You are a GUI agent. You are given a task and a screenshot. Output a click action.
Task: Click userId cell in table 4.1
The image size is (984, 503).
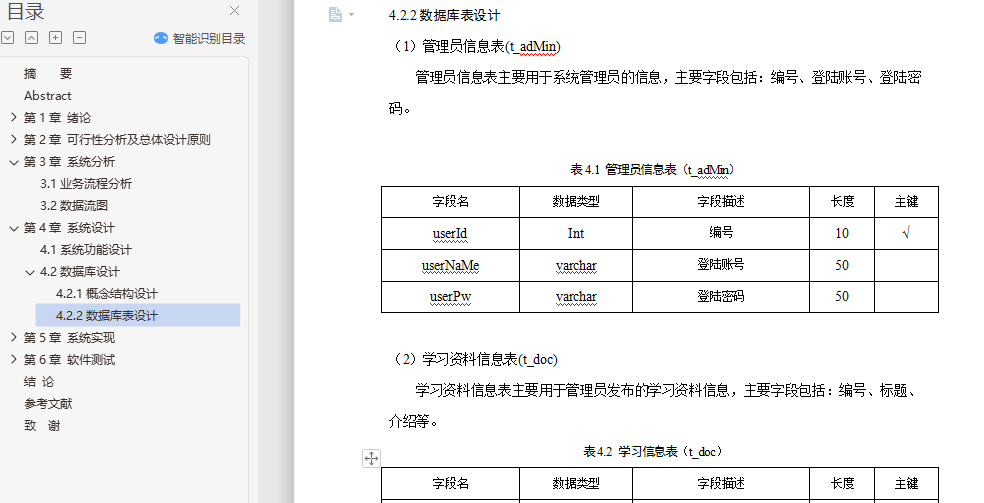(450, 233)
